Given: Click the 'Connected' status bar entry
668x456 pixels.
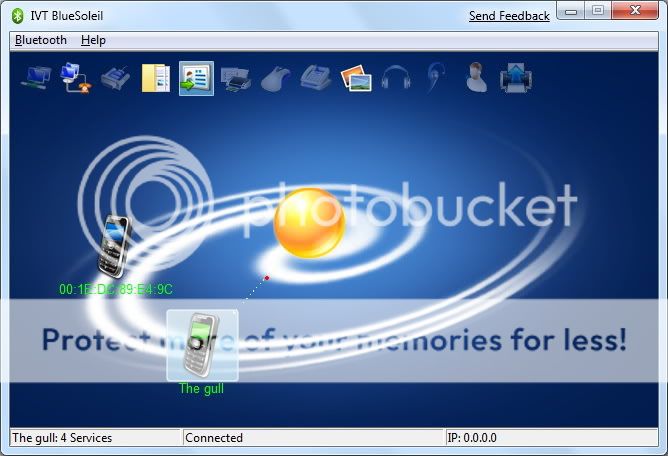Looking at the screenshot, I should pos(214,438).
